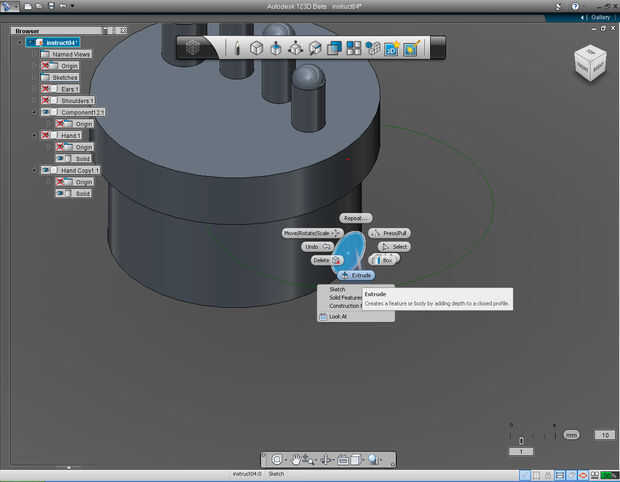Choose Look At from context menu
The width and height of the screenshot is (620, 482).
[x=337, y=316]
